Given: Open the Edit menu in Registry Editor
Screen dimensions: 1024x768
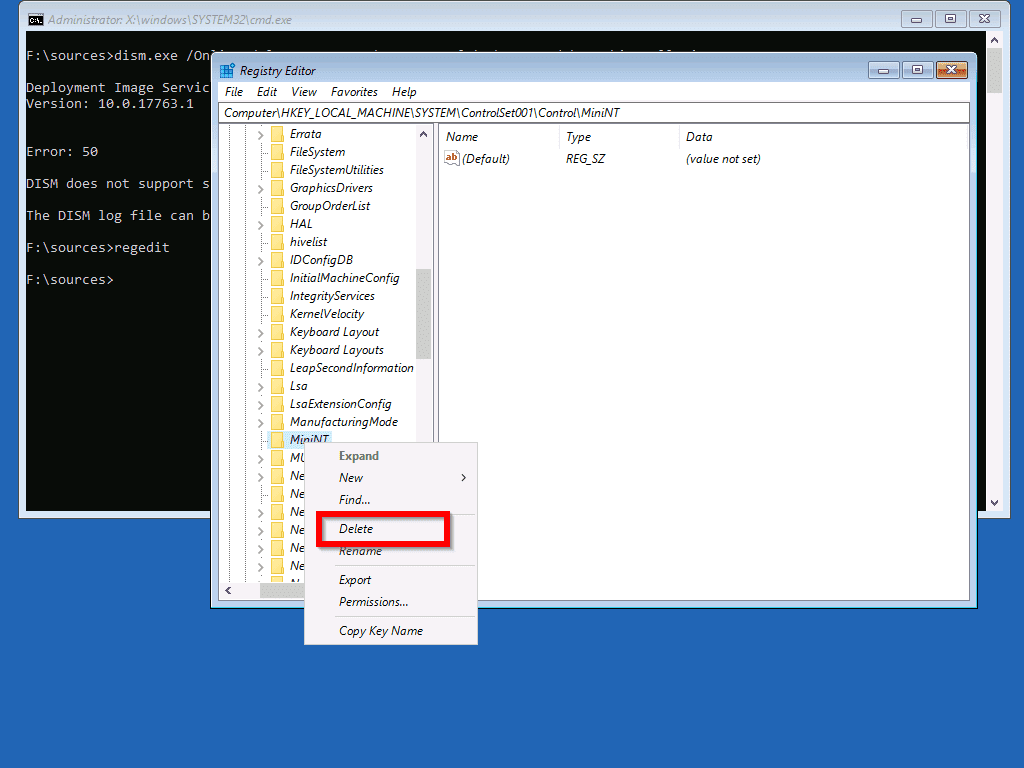Looking at the screenshot, I should coord(266,92).
